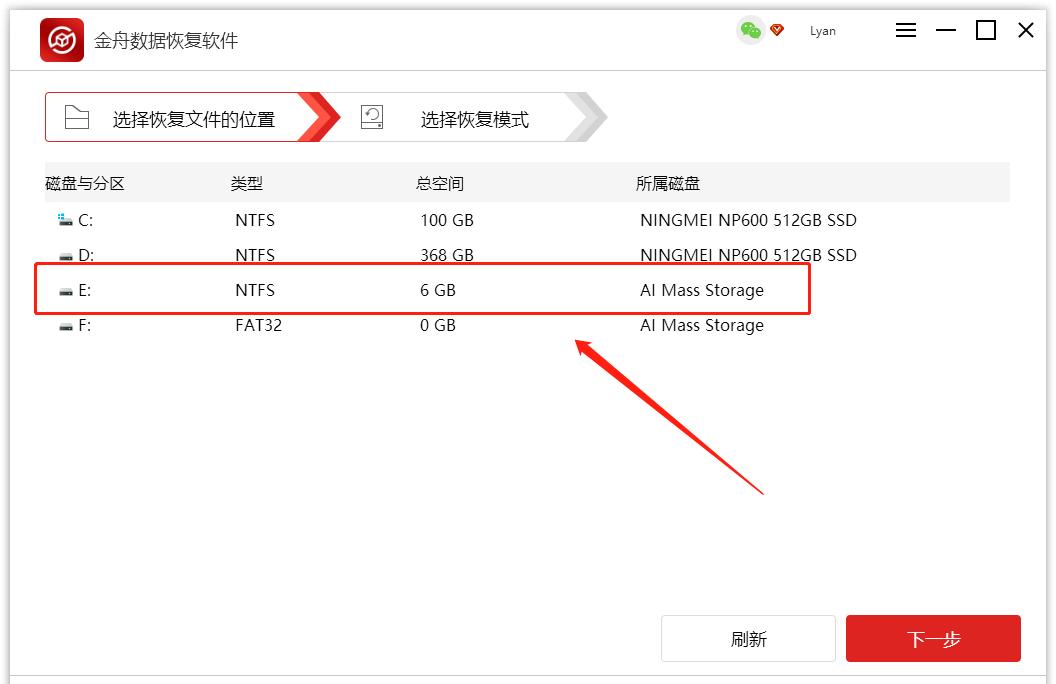Click the red 下一步 next button
Screen dimensions: 1056x684
coord(933,638)
